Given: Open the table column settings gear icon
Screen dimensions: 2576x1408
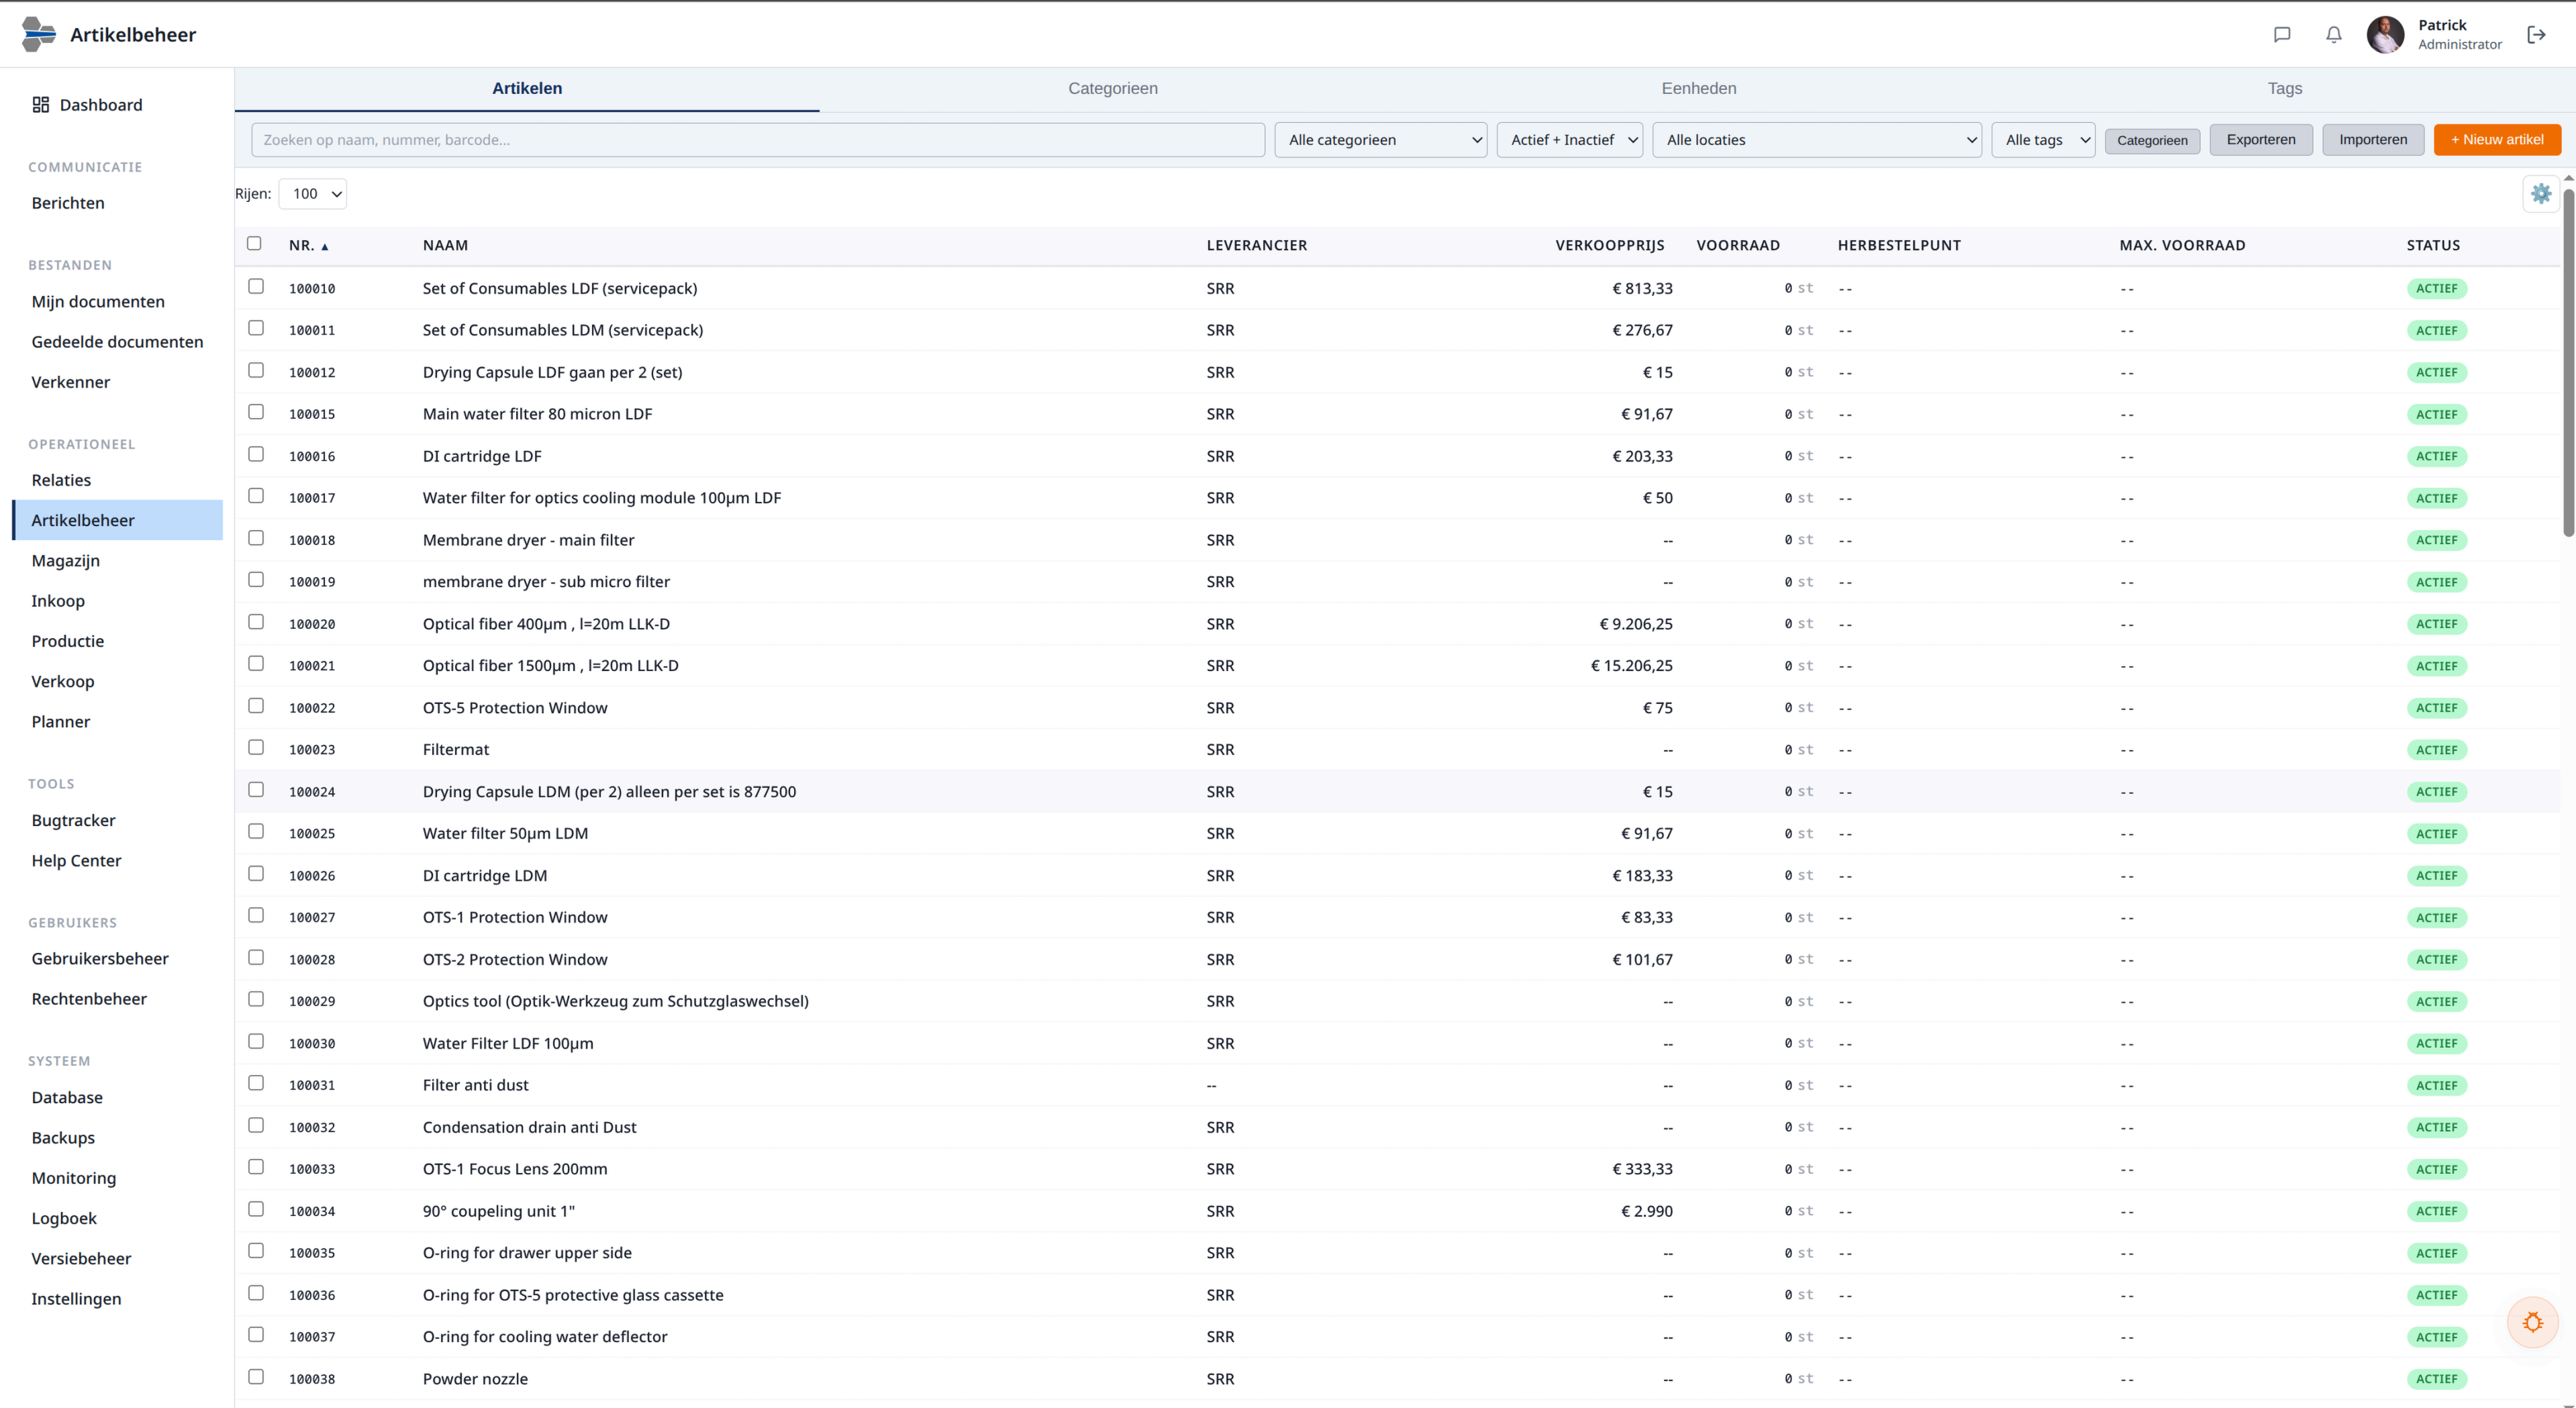Looking at the screenshot, I should 2540,194.
